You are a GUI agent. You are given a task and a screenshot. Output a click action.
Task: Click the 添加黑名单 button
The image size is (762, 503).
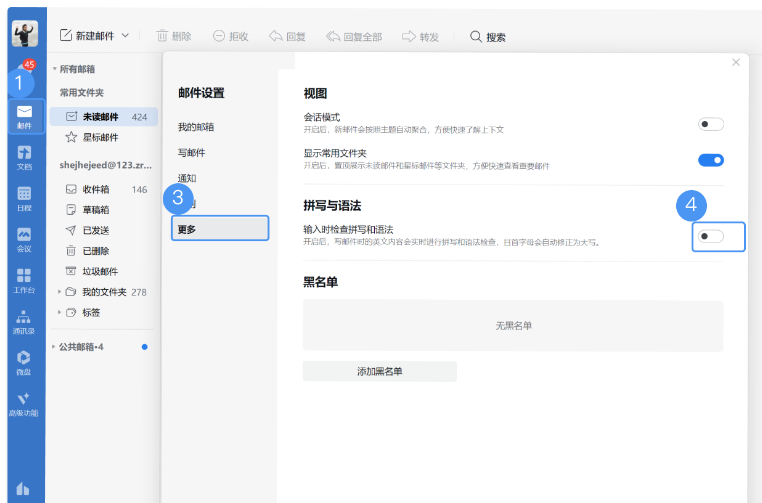coord(379,371)
